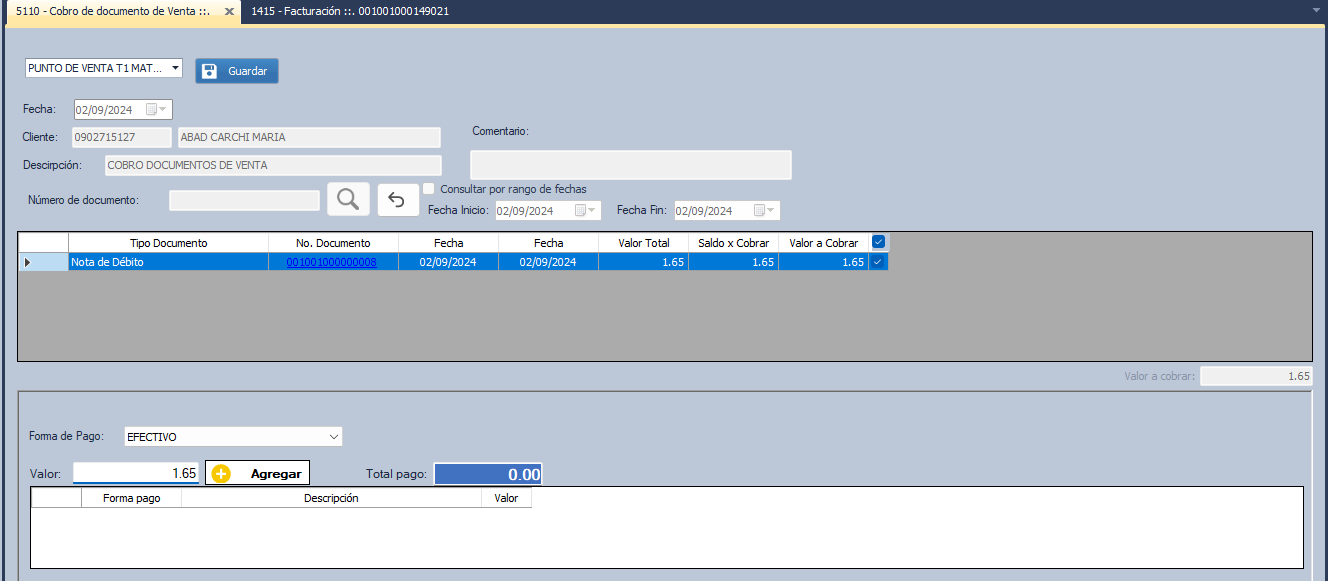The width and height of the screenshot is (1328, 581).
Task: Select the Nota de Débito cell
Action: [x=168, y=262]
